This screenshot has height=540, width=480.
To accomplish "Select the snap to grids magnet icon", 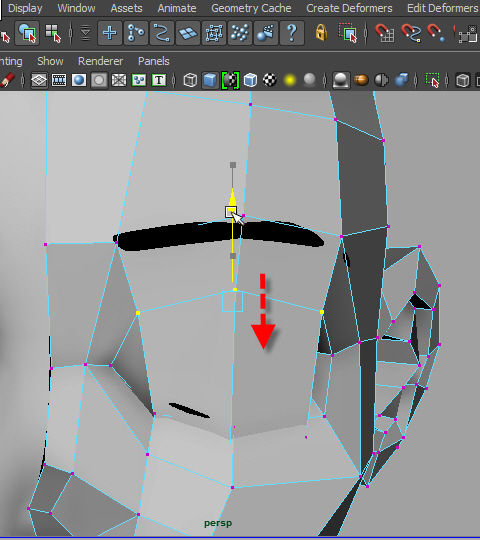I will 384,33.
